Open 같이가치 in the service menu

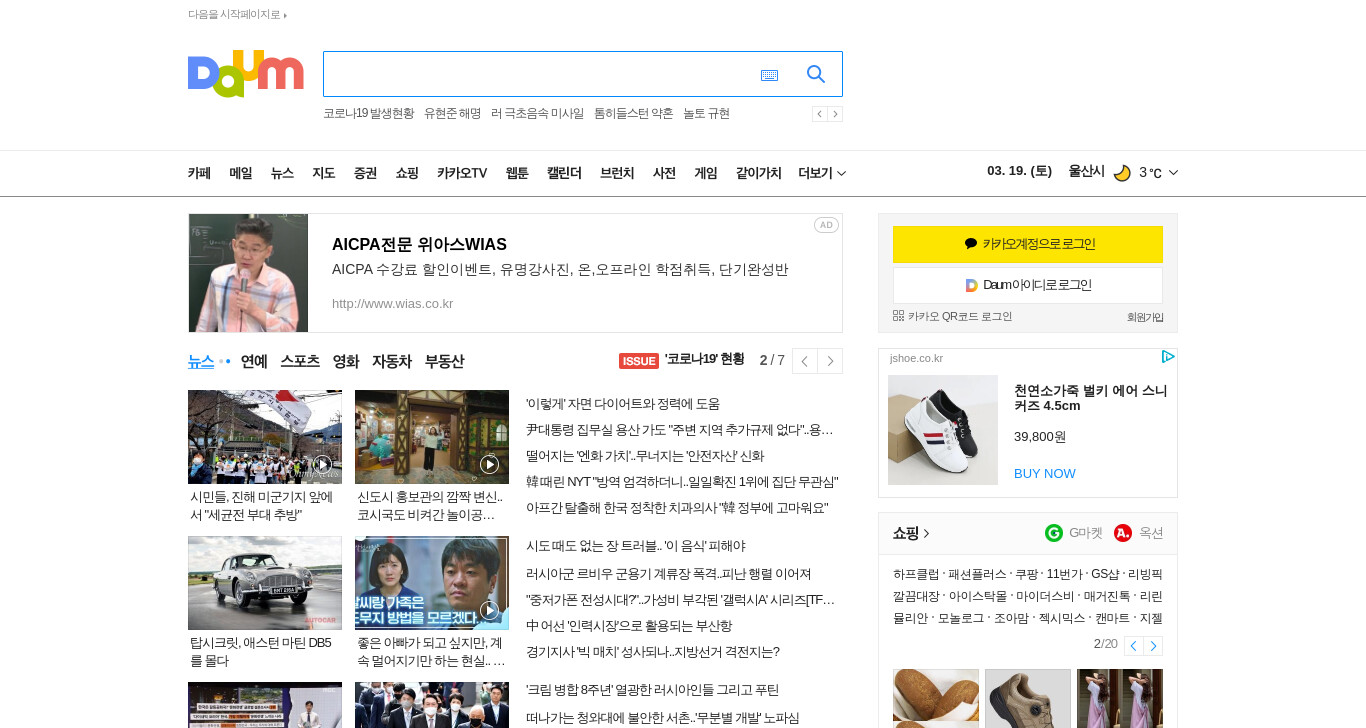click(x=758, y=173)
